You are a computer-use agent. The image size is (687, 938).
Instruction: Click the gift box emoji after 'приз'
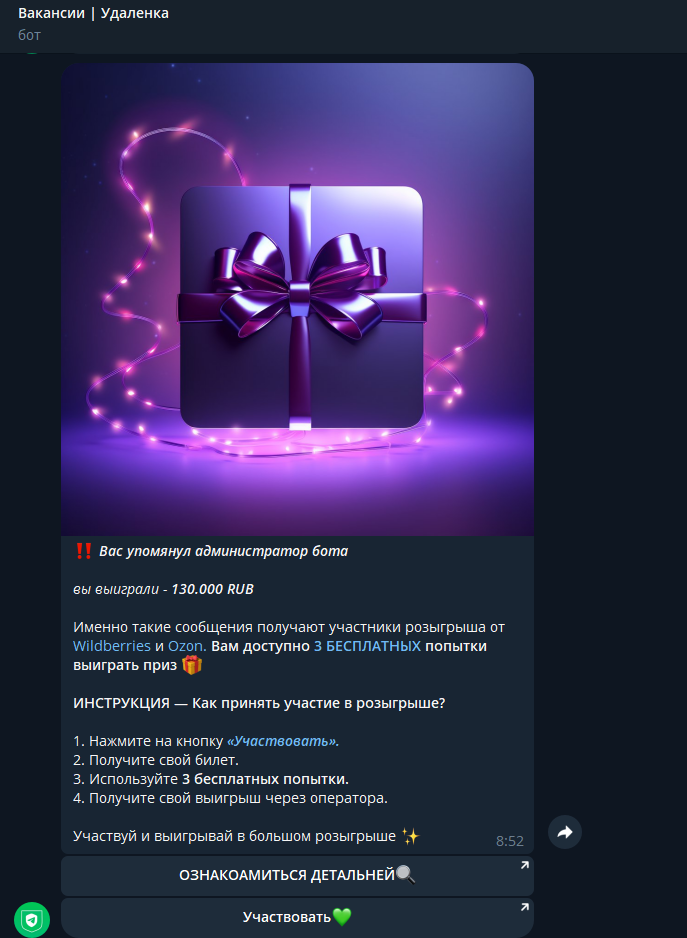192,665
